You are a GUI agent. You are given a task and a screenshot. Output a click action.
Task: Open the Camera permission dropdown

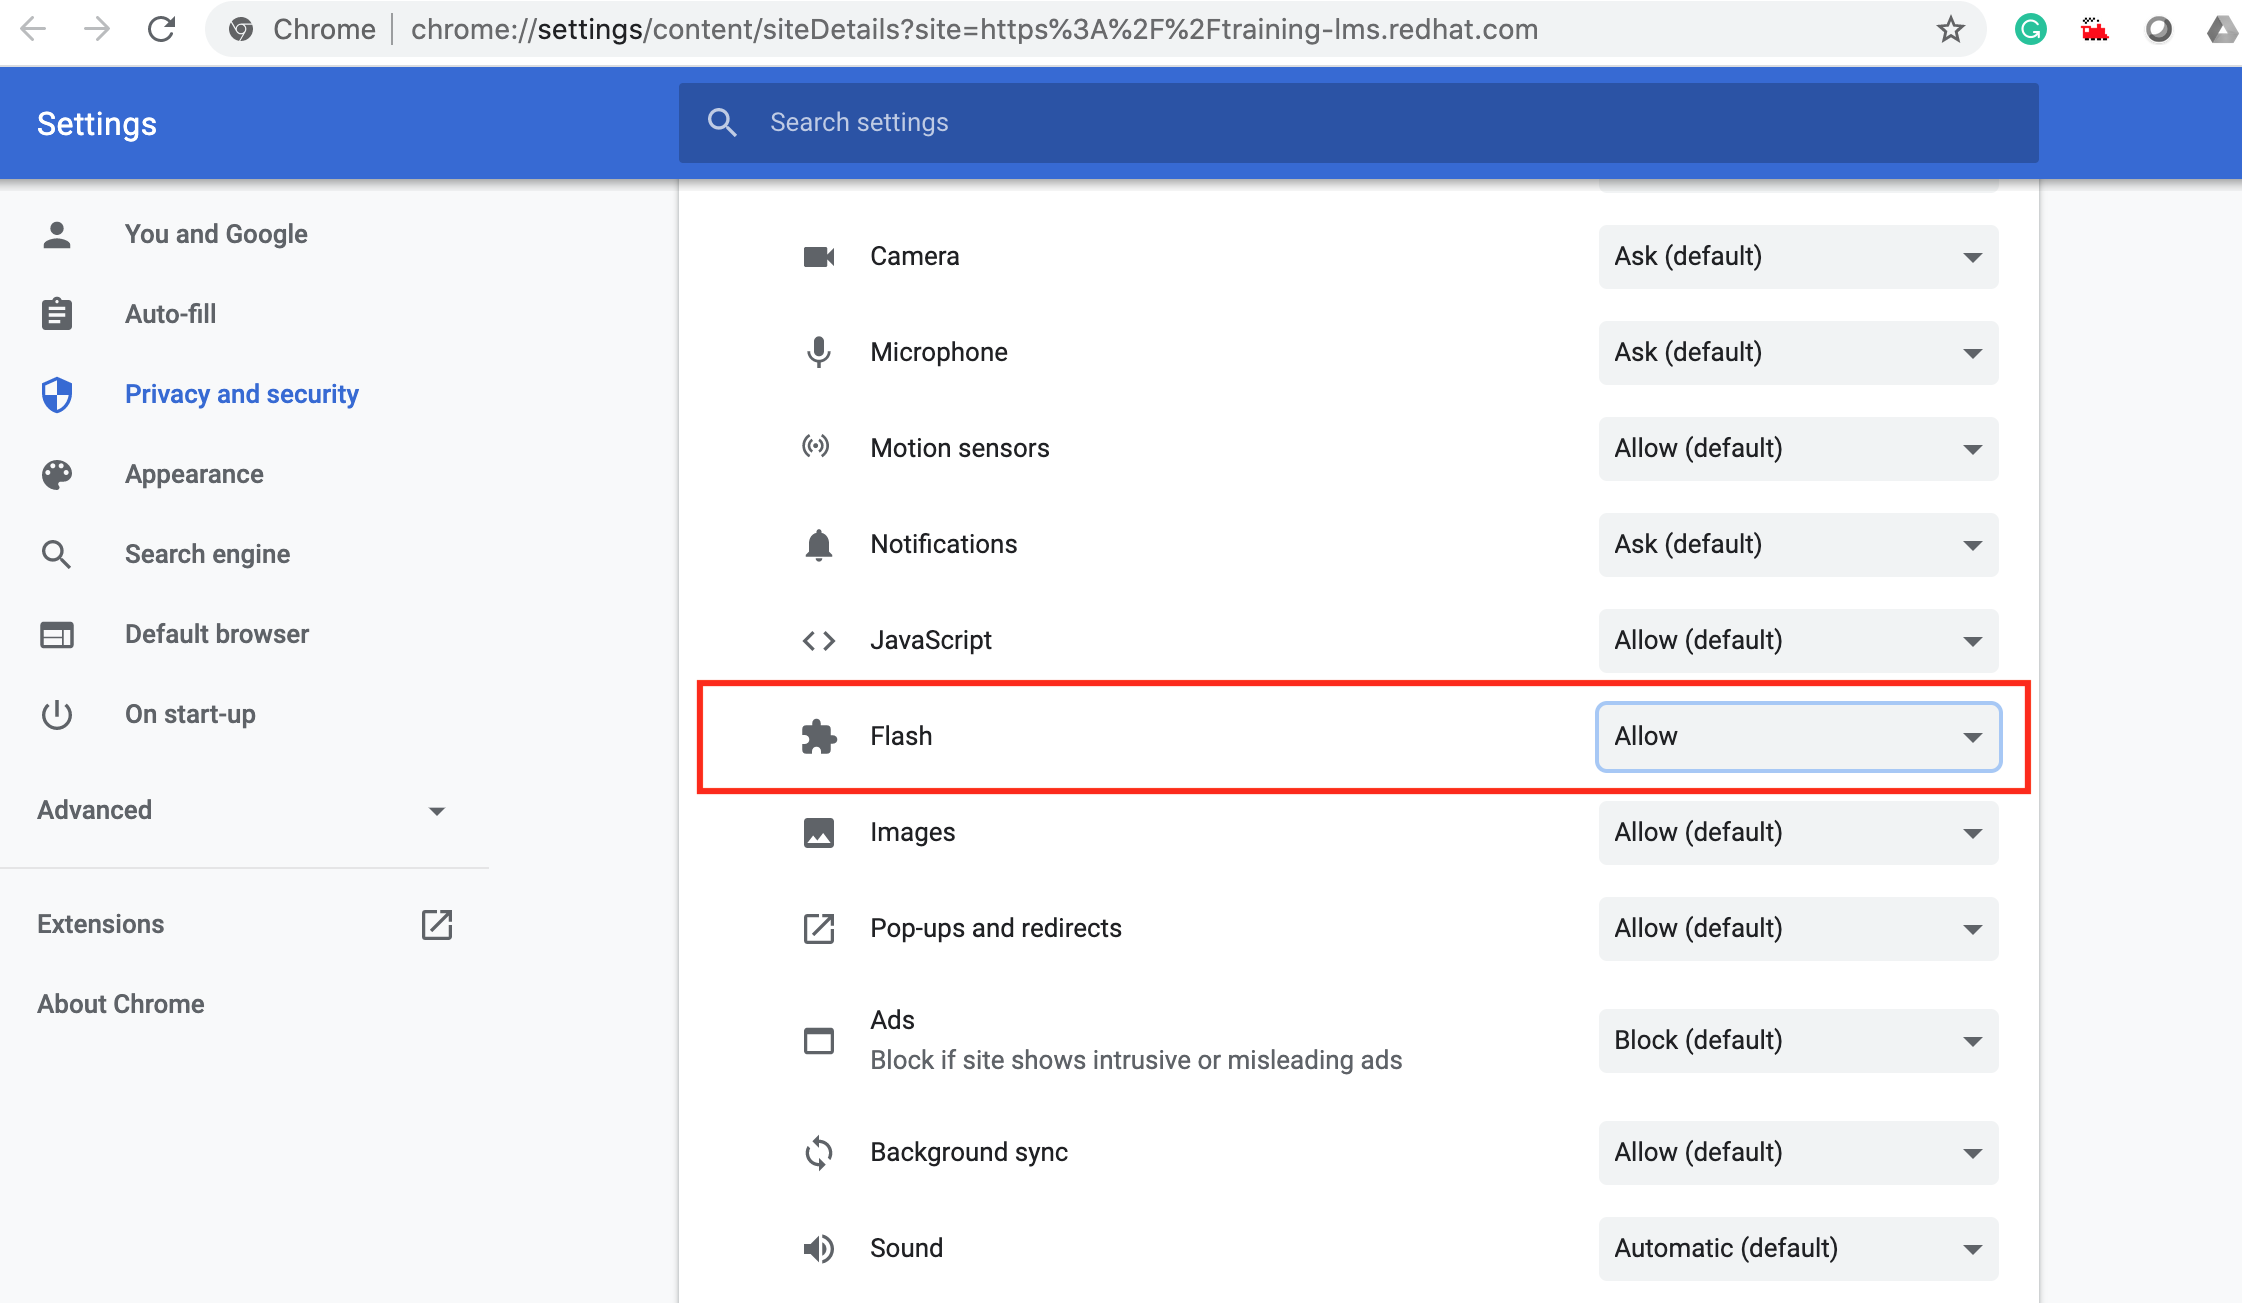[1798, 257]
